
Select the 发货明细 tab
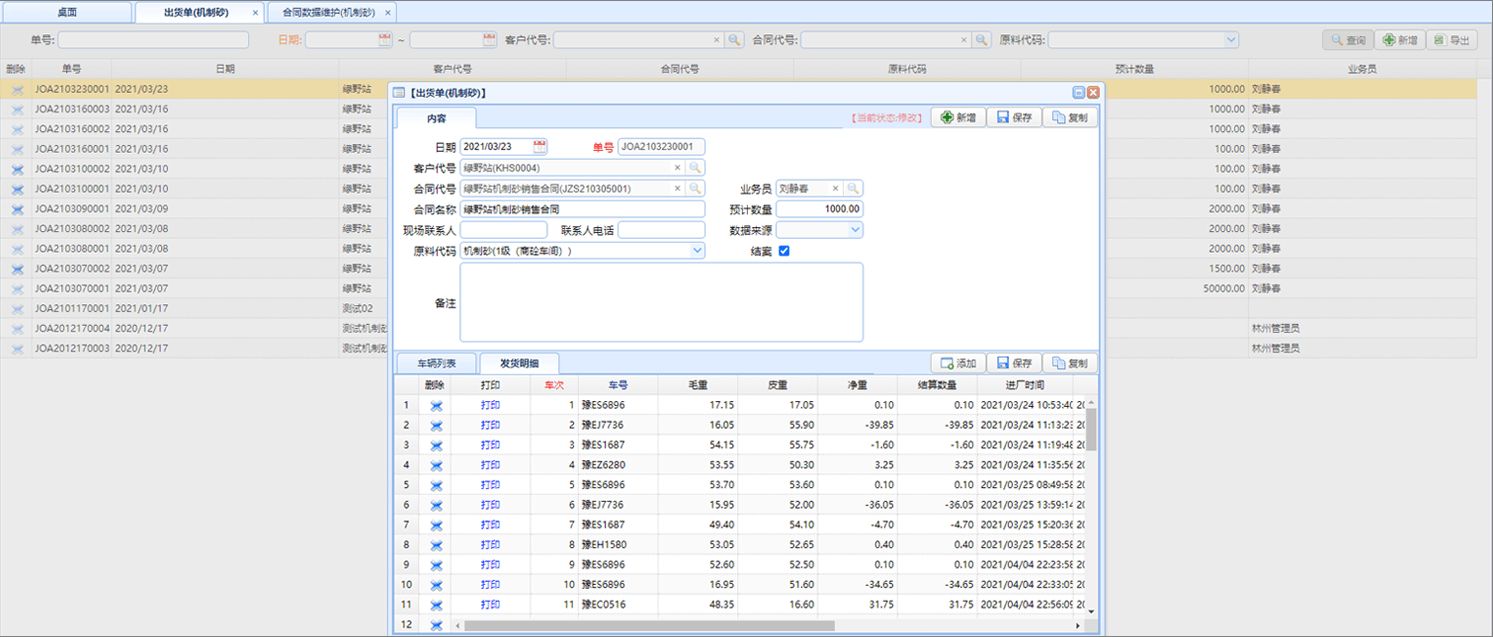[519, 363]
